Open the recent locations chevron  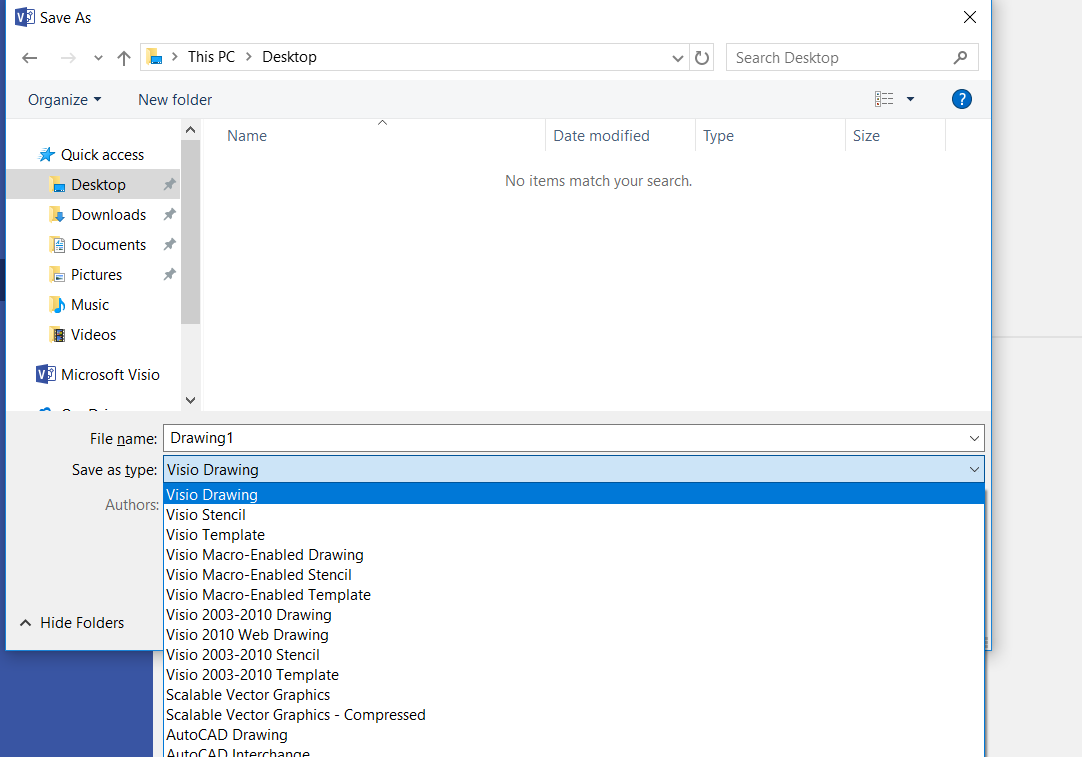(x=98, y=58)
